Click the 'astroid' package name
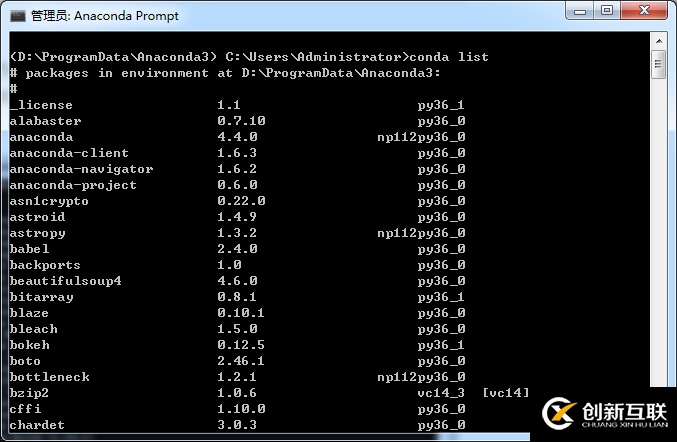The height and width of the screenshot is (442, 677). (37, 217)
